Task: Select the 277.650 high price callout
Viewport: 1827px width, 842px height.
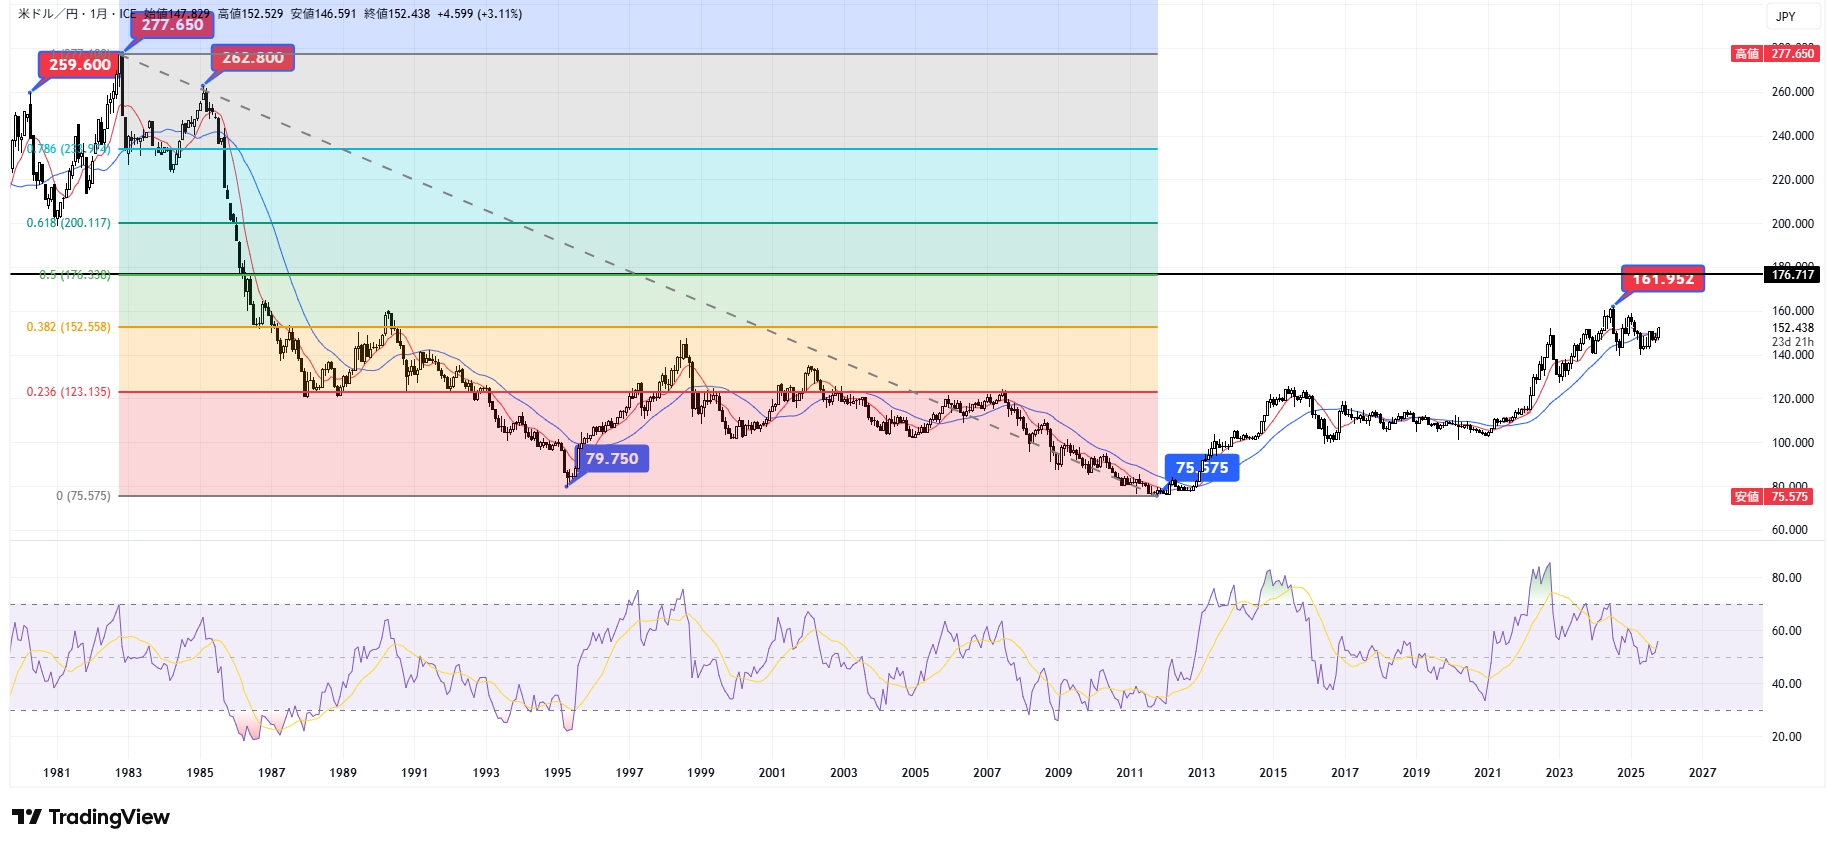Action: [172, 25]
